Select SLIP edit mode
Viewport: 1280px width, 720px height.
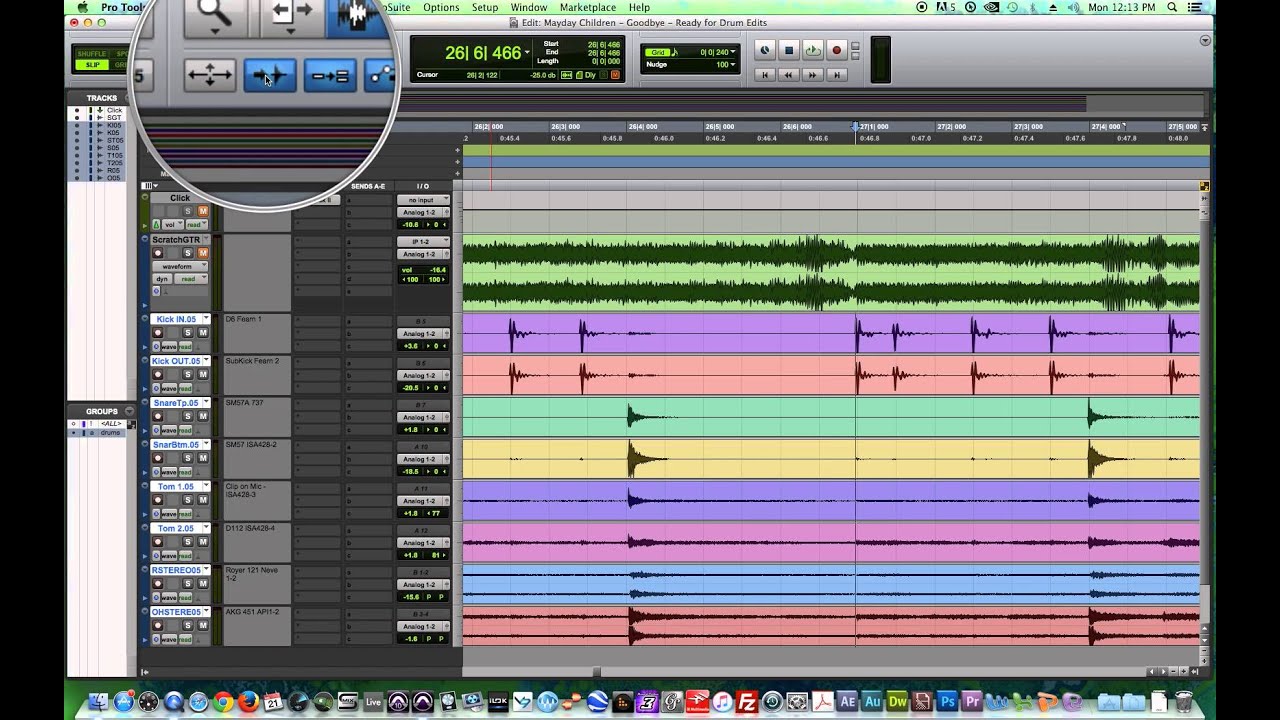[91, 65]
